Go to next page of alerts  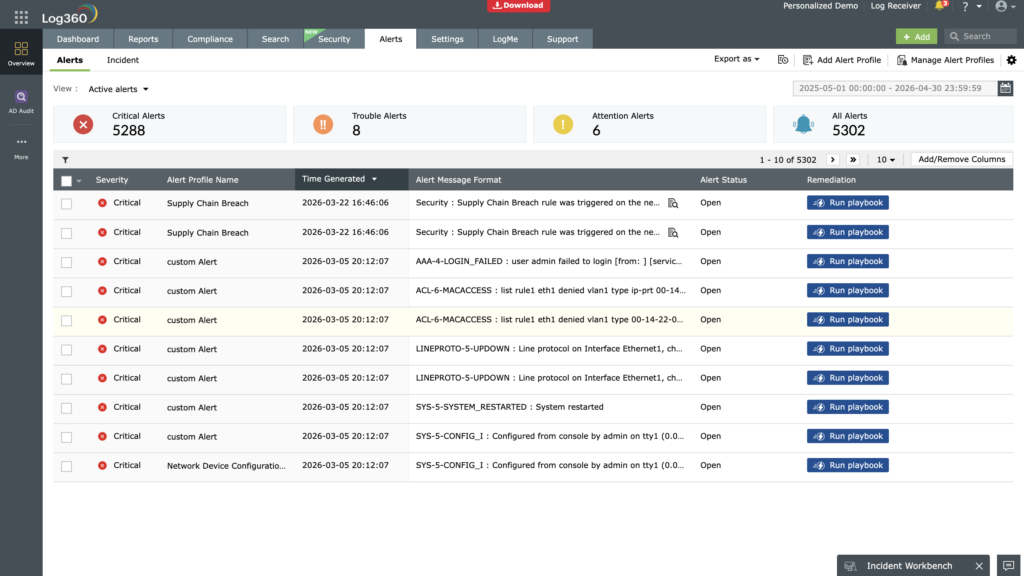pos(832,159)
